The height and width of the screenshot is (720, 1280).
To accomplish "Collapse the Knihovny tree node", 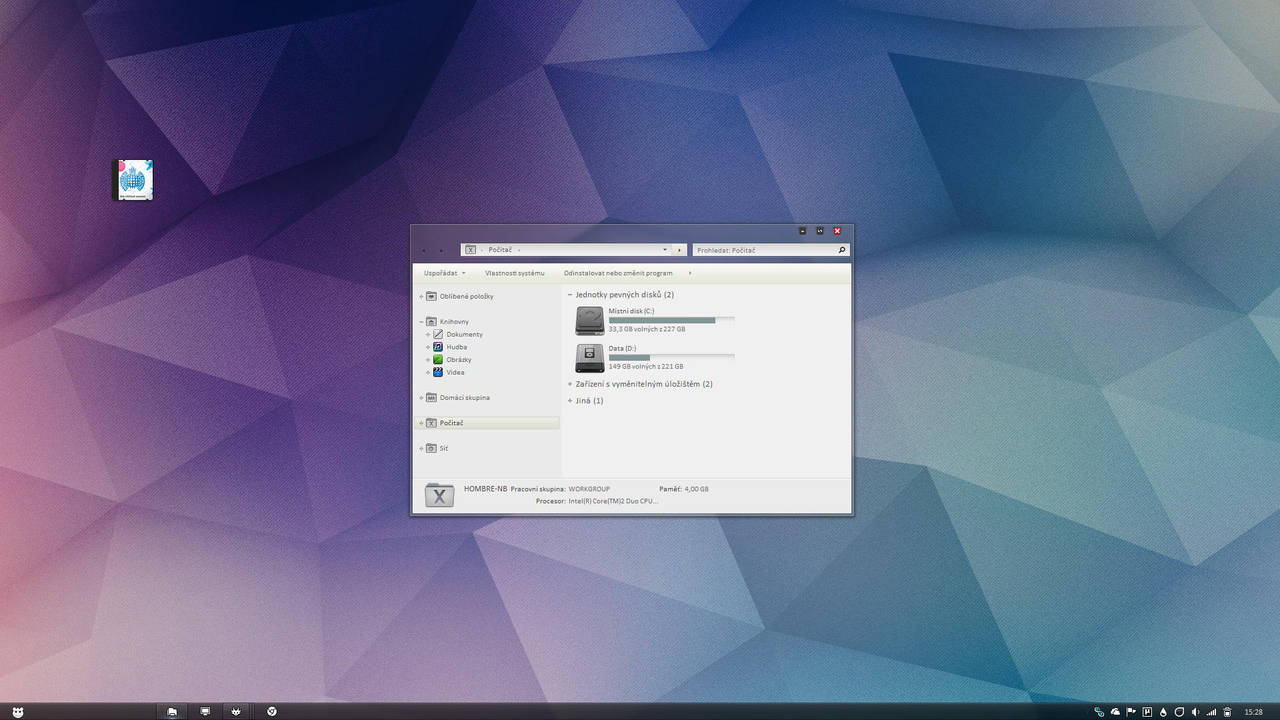I will click(421, 322).
